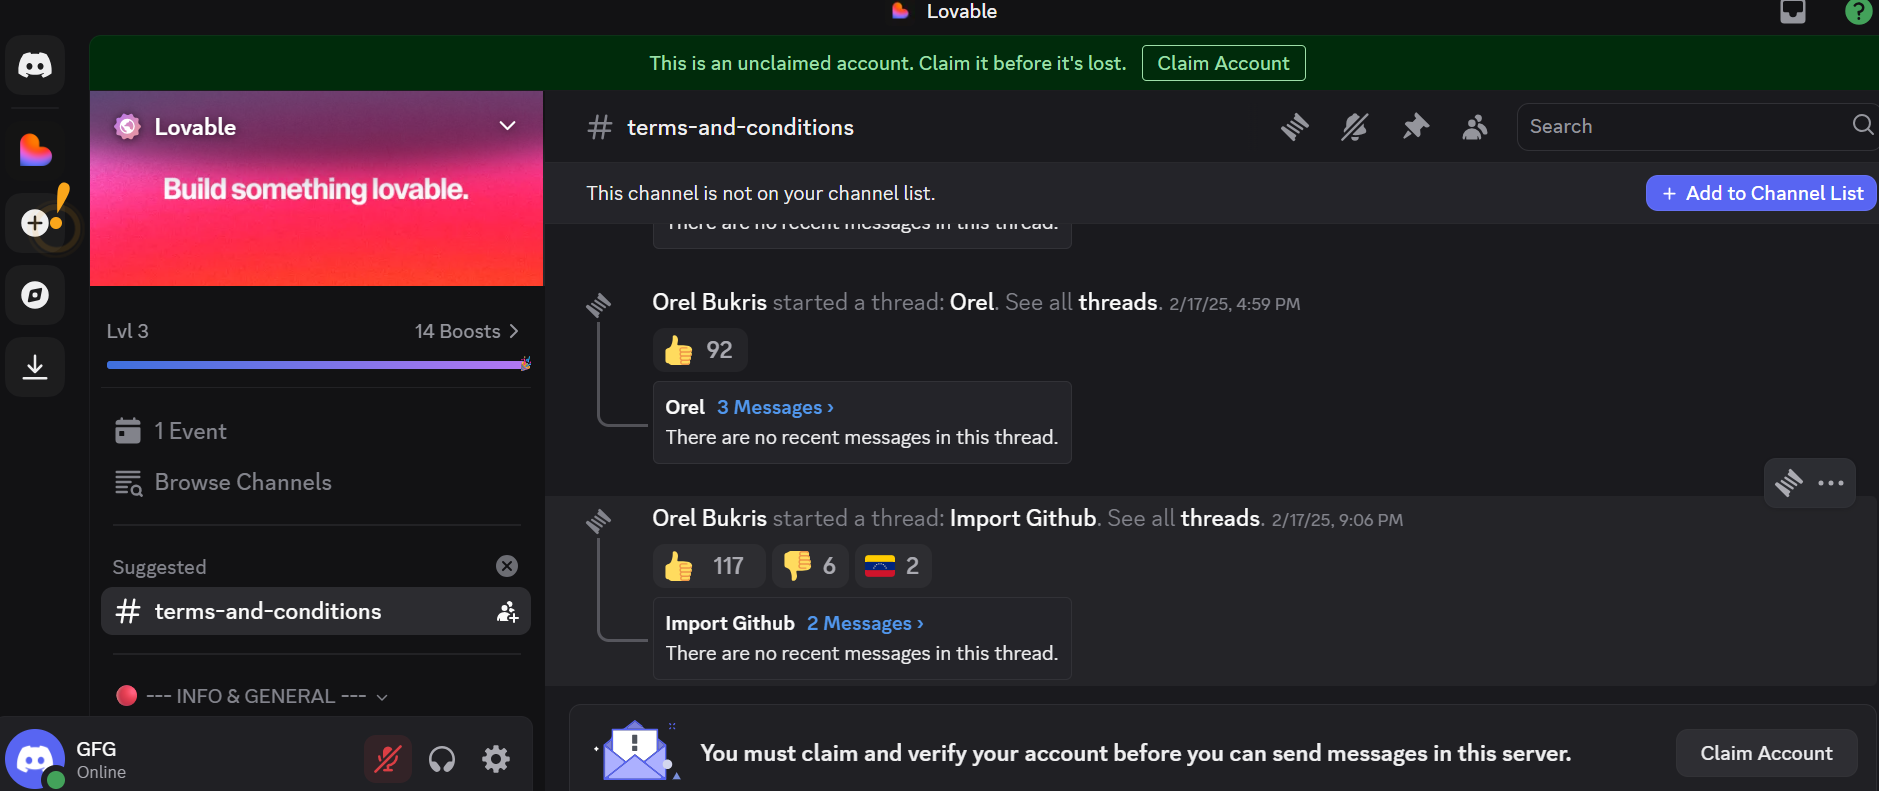Expand the 14 Boosts details chevron
The image size is (1879, 791).
[513, 331]
